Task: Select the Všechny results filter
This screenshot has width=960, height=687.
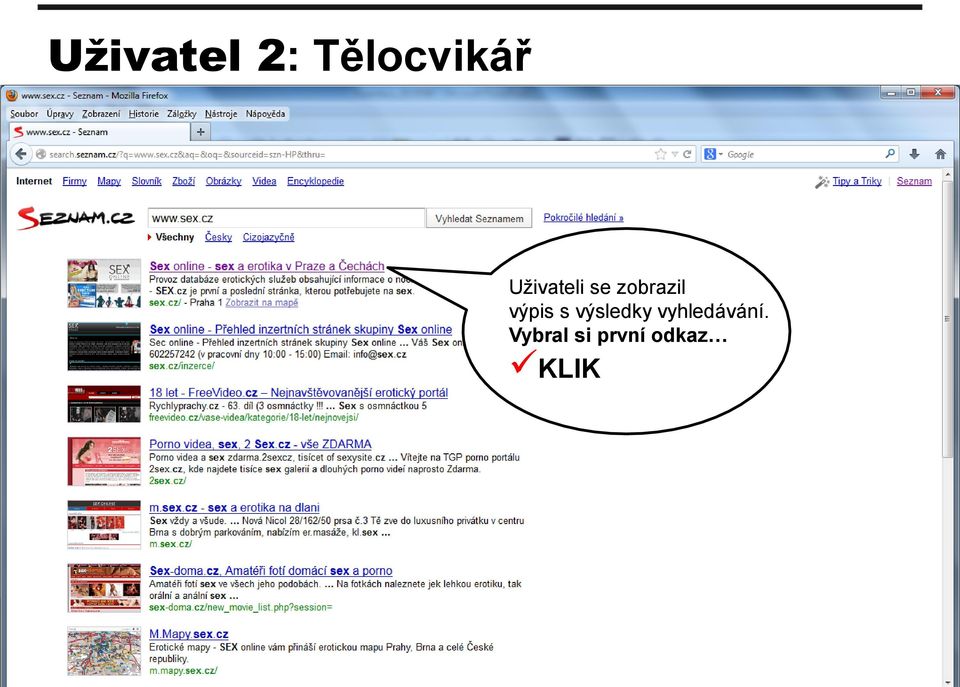Action: pyautogui.click(x=174, y=237)
